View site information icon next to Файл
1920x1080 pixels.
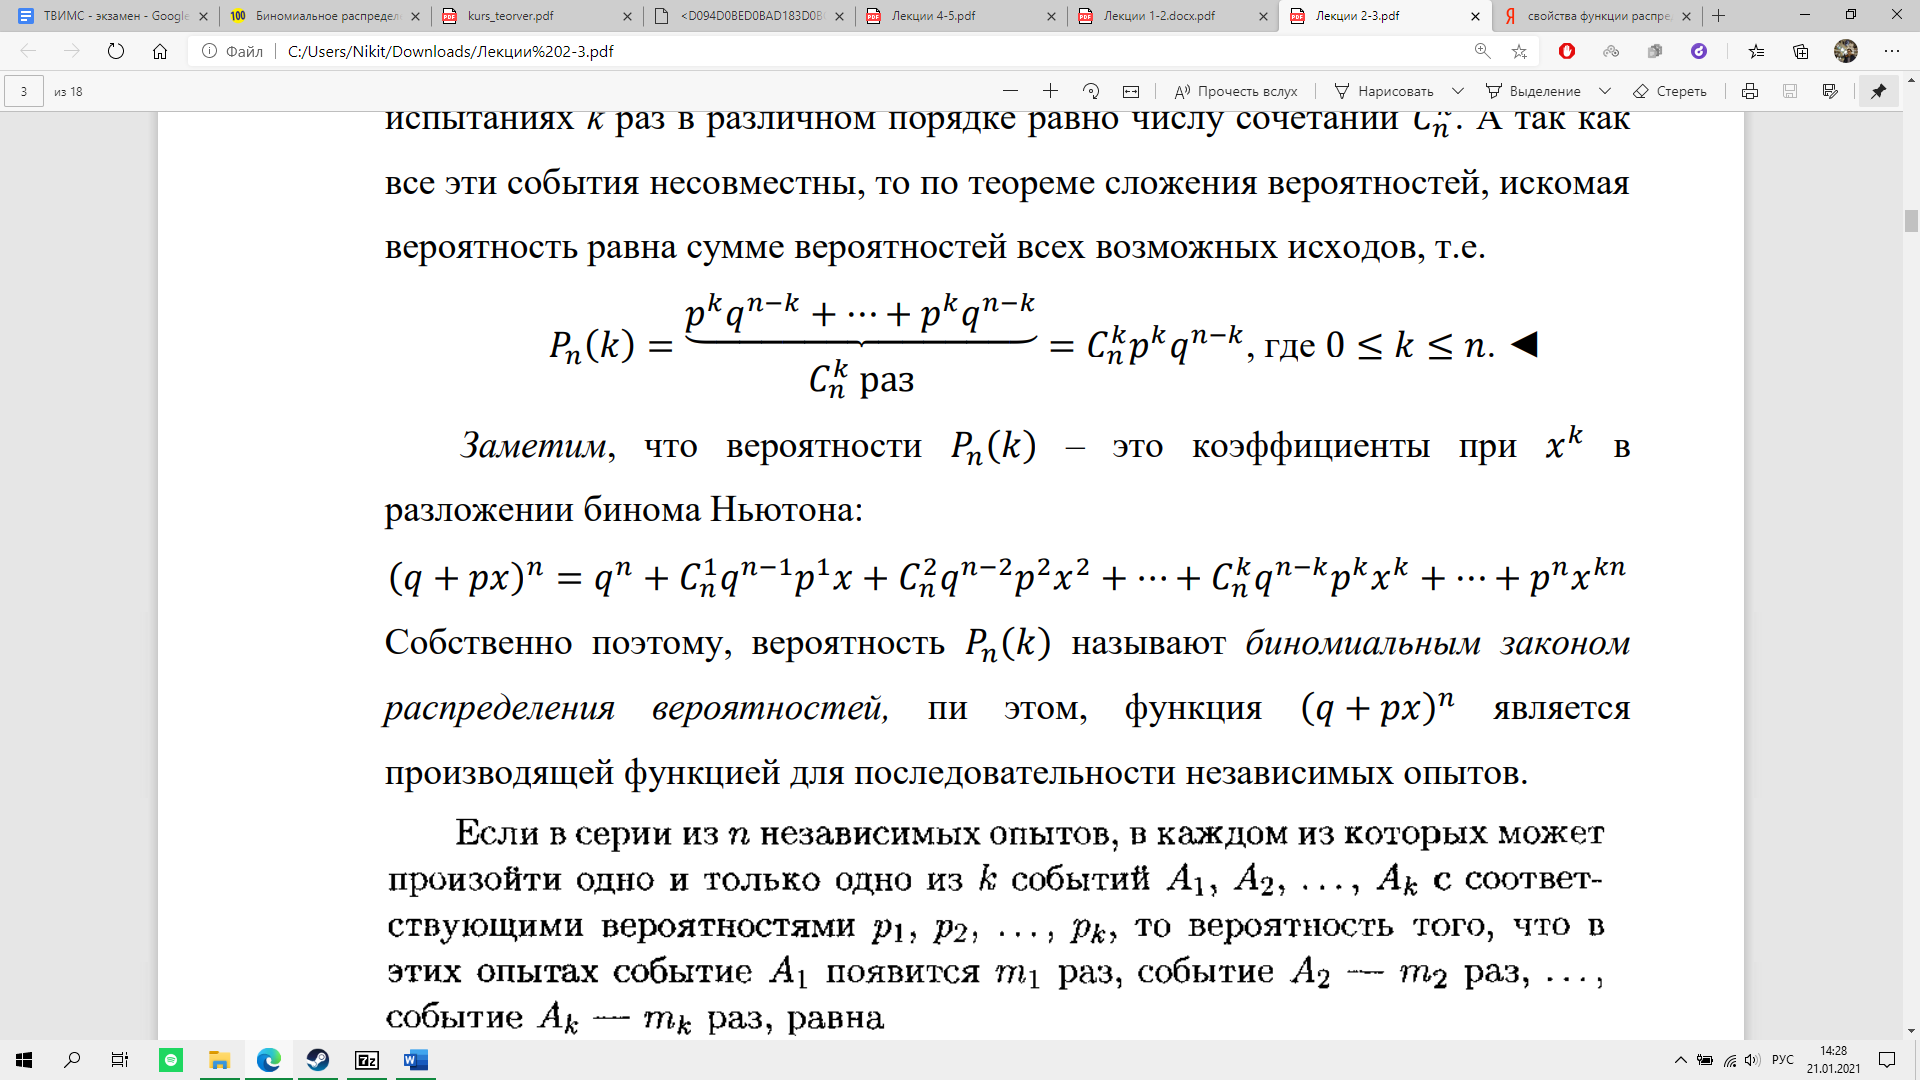[x=209, y=51]
